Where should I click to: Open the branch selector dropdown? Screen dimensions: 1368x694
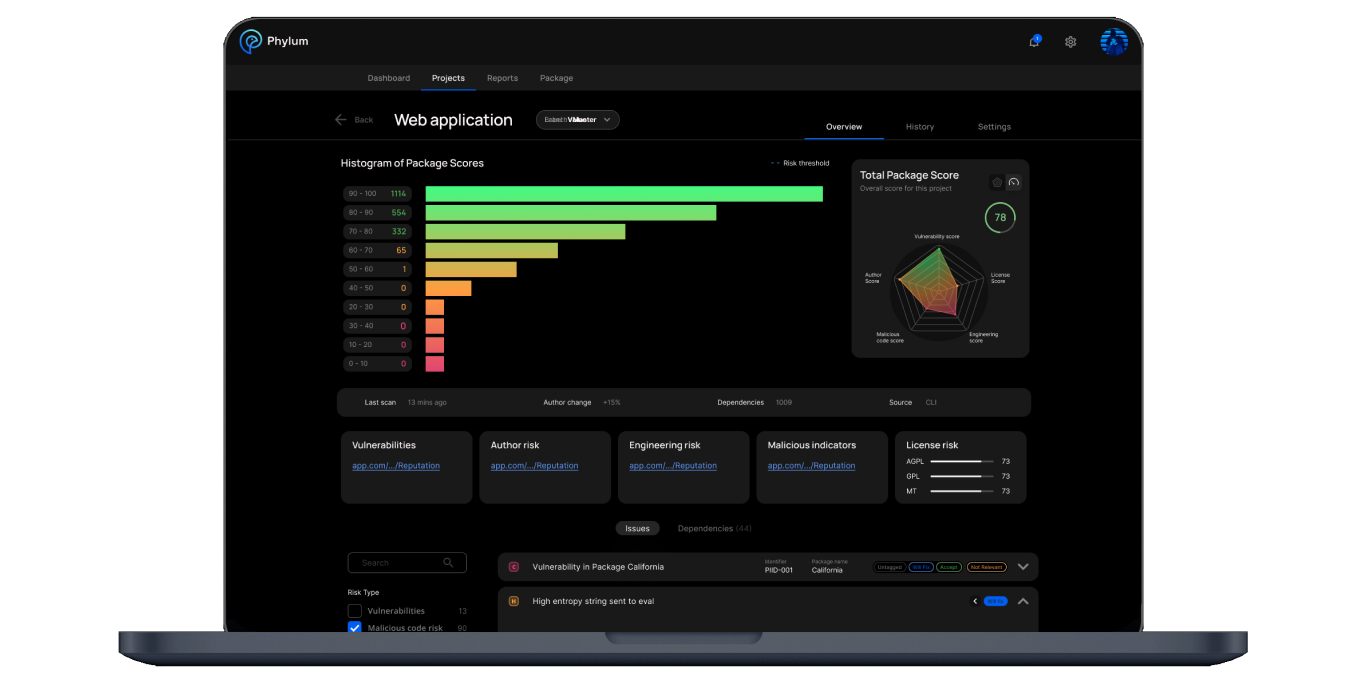point(578,119)
